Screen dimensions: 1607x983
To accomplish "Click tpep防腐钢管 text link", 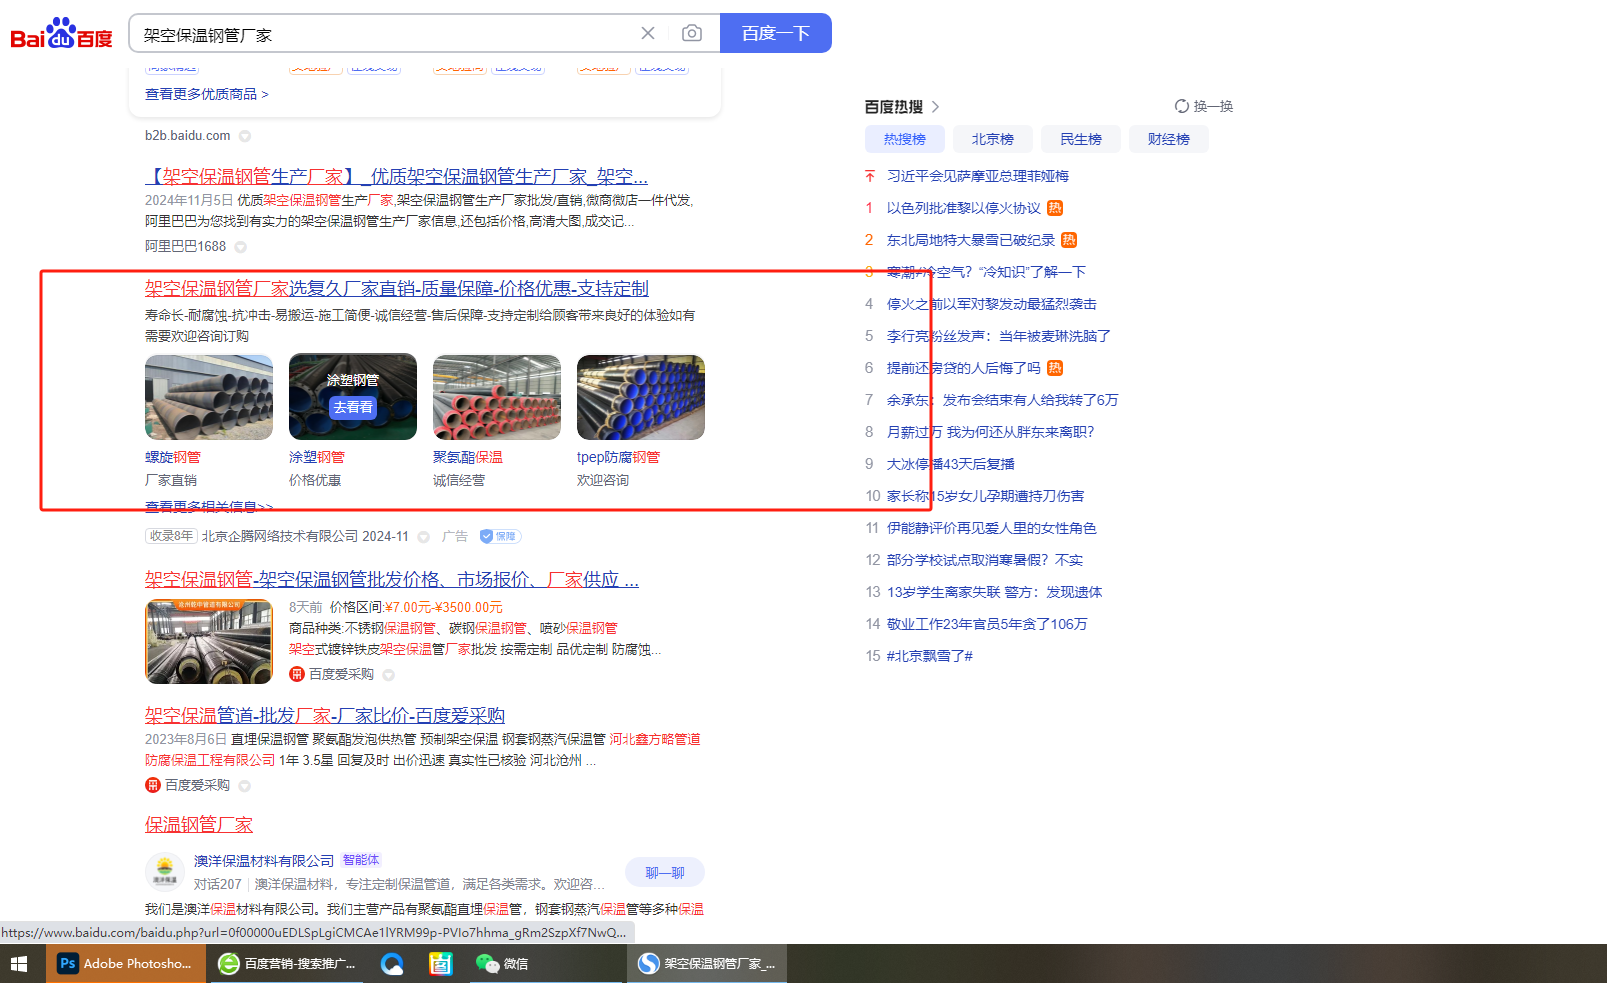I will 618,457.
